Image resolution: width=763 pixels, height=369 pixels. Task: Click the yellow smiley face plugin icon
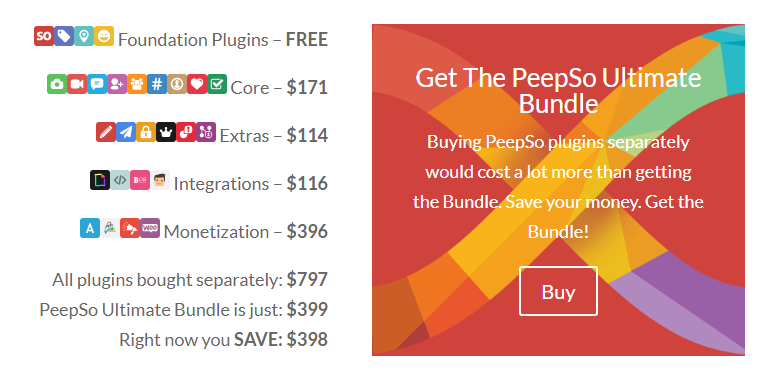[104, 36]
